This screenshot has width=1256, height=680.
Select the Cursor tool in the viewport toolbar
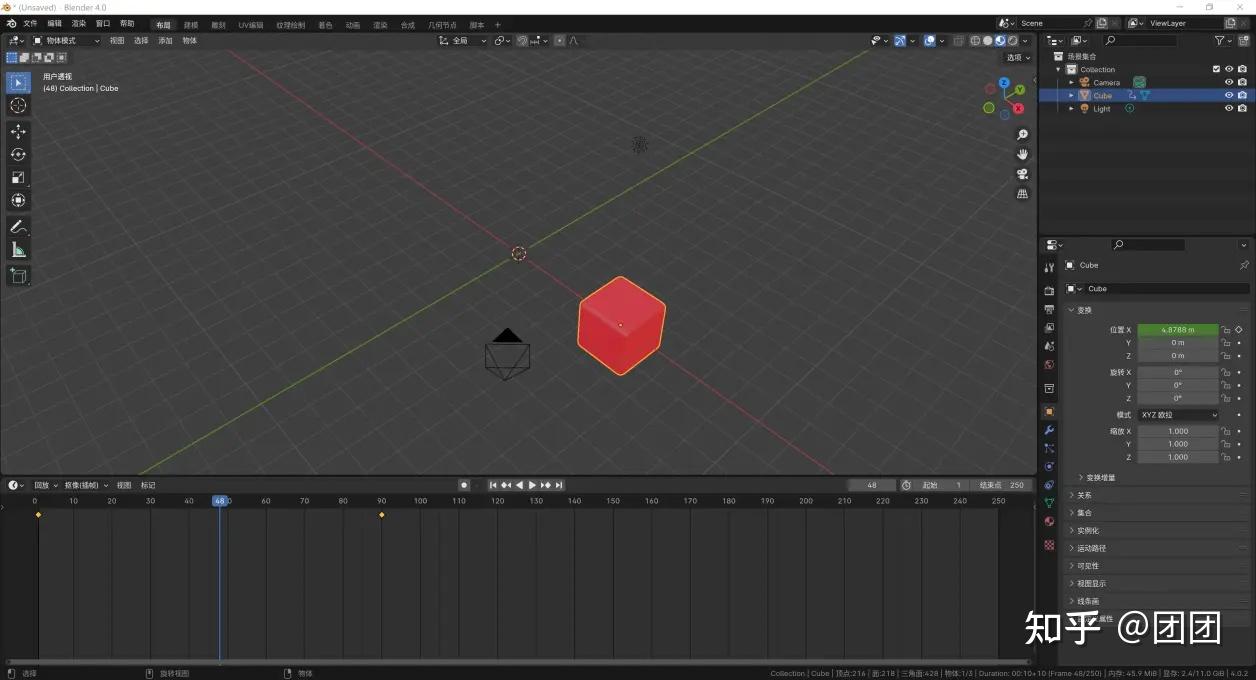coord(18,105)
